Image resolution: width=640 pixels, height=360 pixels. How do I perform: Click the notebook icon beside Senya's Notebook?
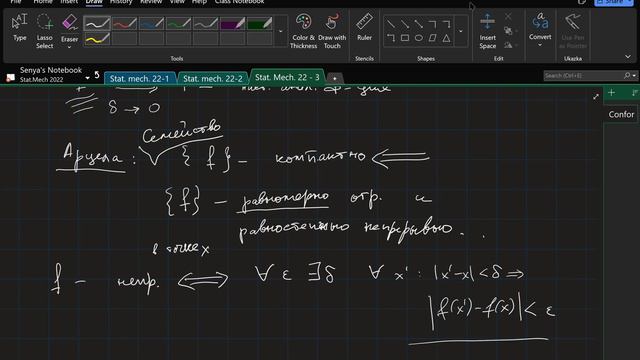click(11, 77)
